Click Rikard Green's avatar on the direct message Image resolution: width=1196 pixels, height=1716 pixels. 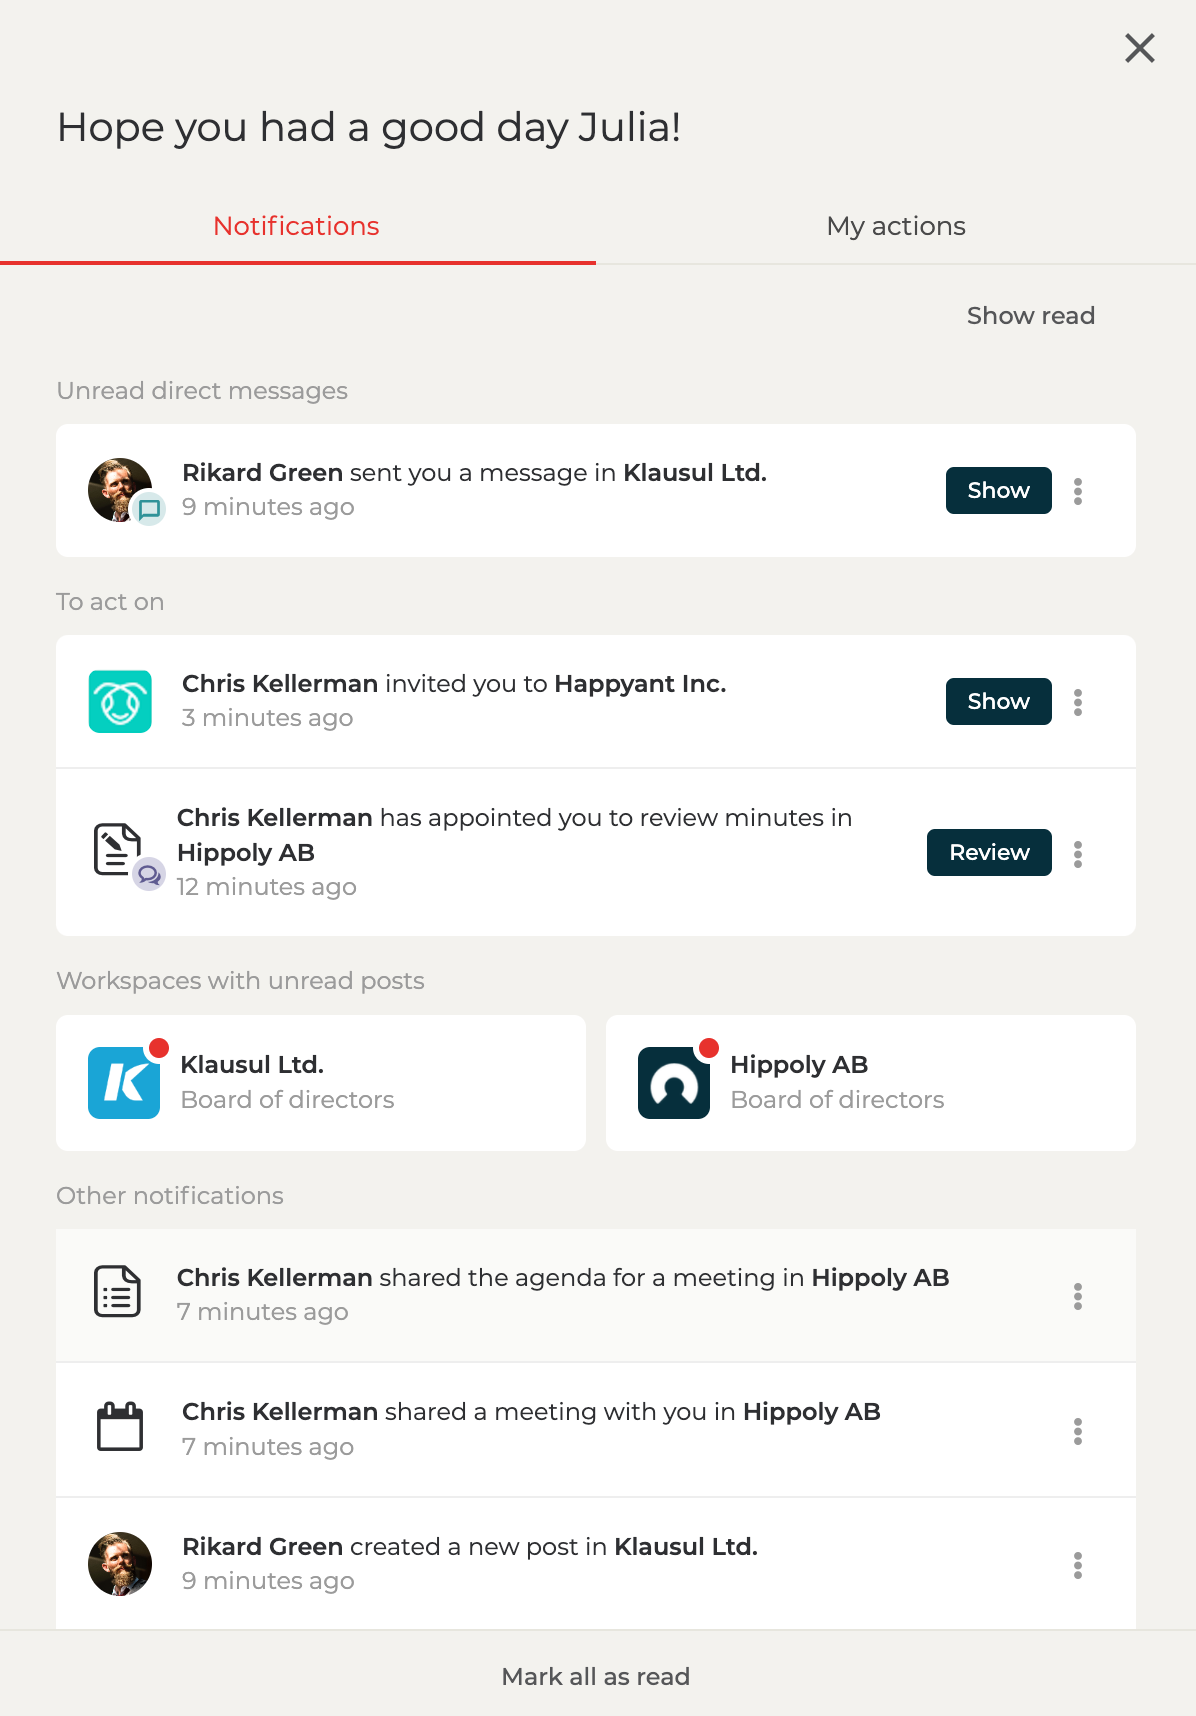(x=120, y=490)
